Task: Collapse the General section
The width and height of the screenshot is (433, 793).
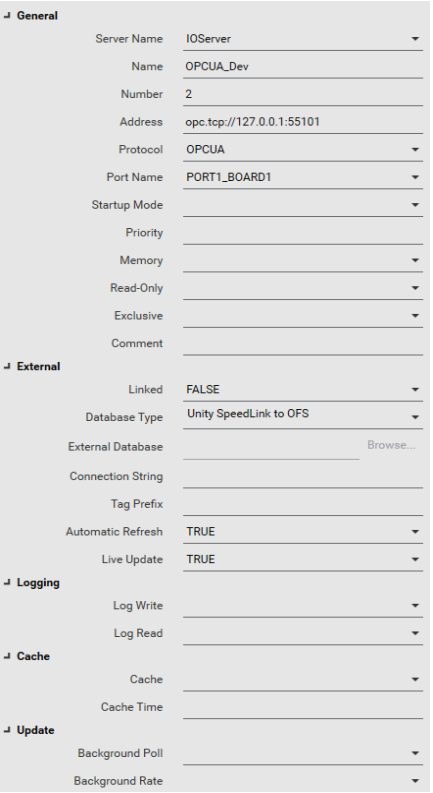Action: coord(7,16)
